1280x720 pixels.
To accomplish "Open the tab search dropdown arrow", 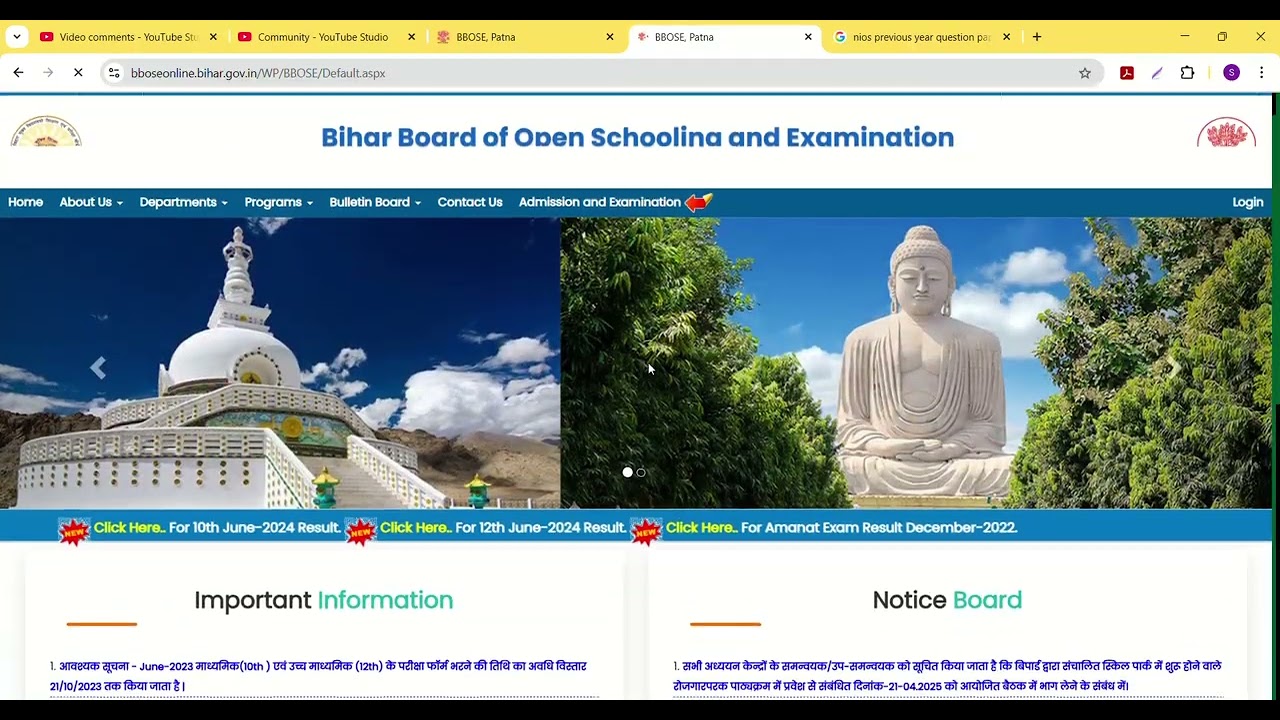I will [x=17, y=37].
